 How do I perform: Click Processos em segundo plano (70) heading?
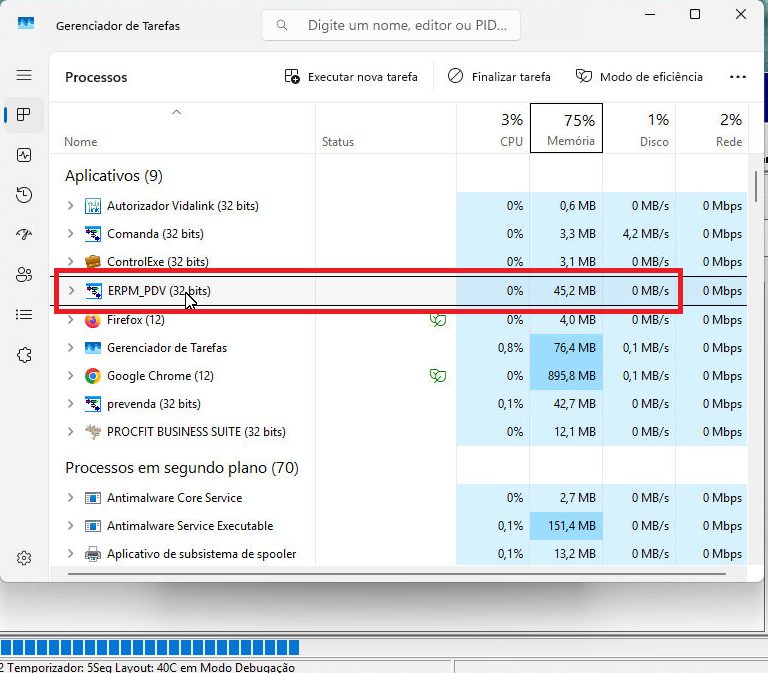(x=182, y=468)
